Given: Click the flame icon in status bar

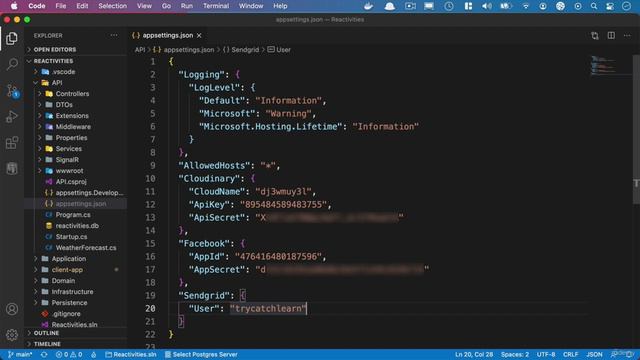Looking at the screenshot, I should [93, 354].
